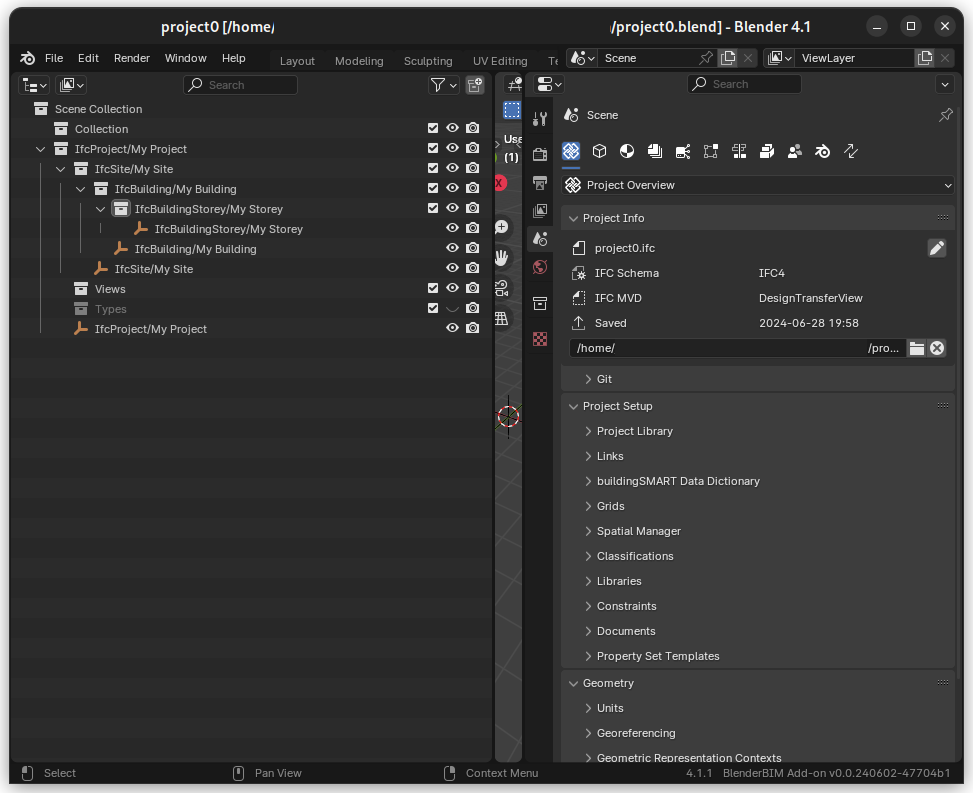Select the Project Overview BIM tab icon
The height and width of the screenshot is (793, 973).
coord(571,152)
